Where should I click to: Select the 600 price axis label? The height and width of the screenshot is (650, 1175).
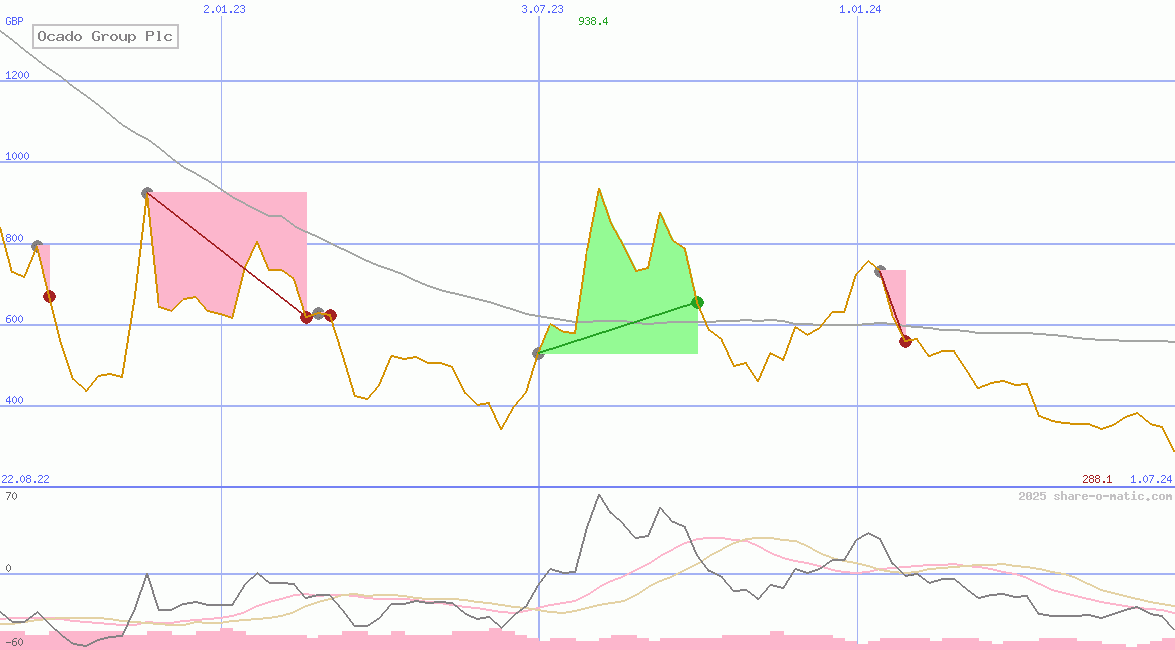click(x=14, y=319)
